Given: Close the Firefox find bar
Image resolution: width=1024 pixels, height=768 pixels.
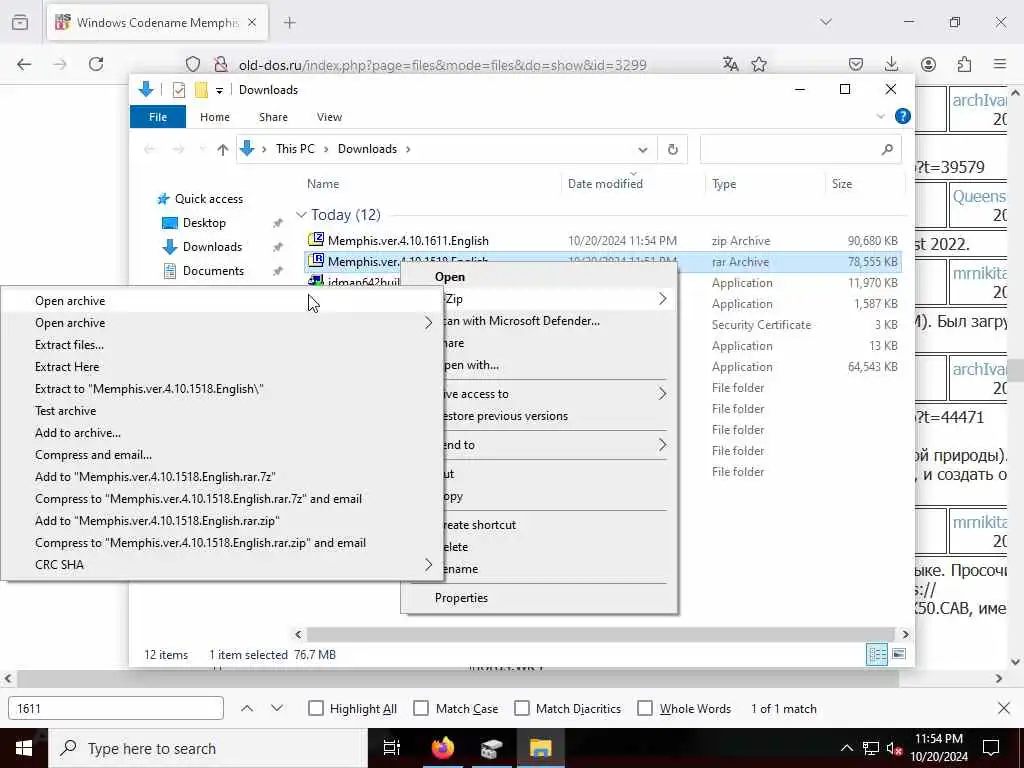Looking at the screenshot, I should (x=1004, y=708).
